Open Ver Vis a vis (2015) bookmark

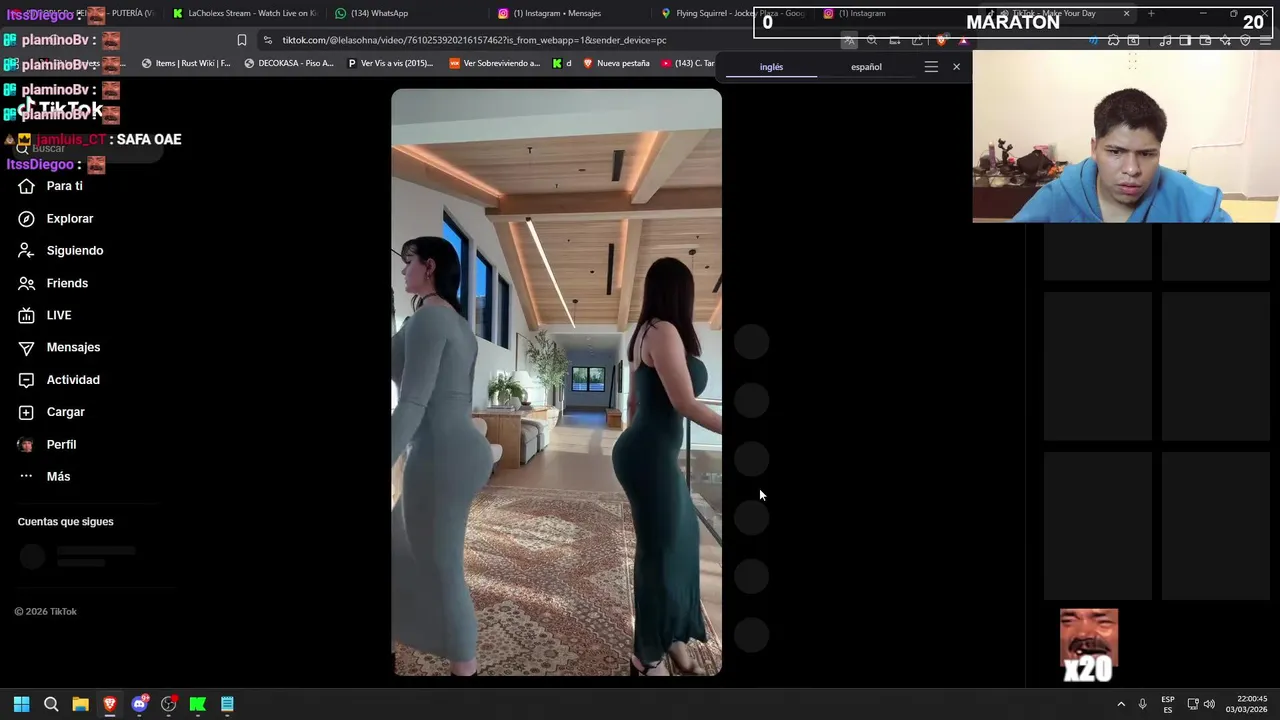(390, 63)
